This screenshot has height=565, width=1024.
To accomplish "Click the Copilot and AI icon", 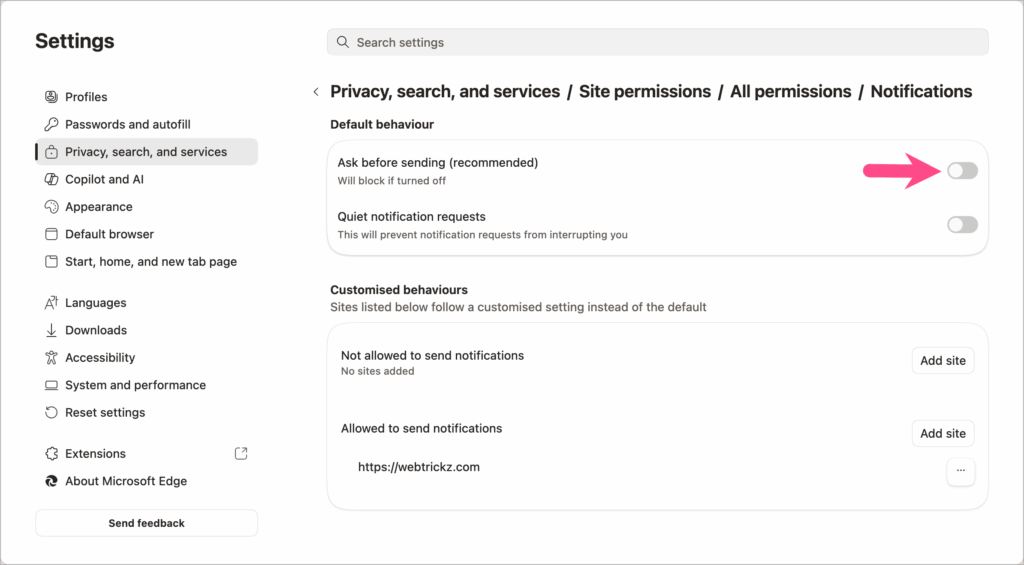I will 51,179.
